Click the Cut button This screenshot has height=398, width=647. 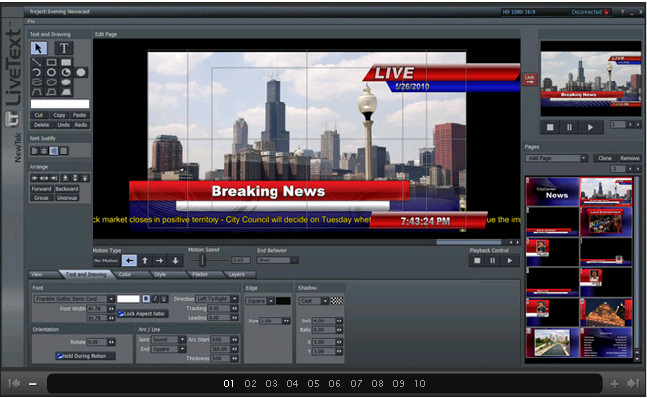39,115
